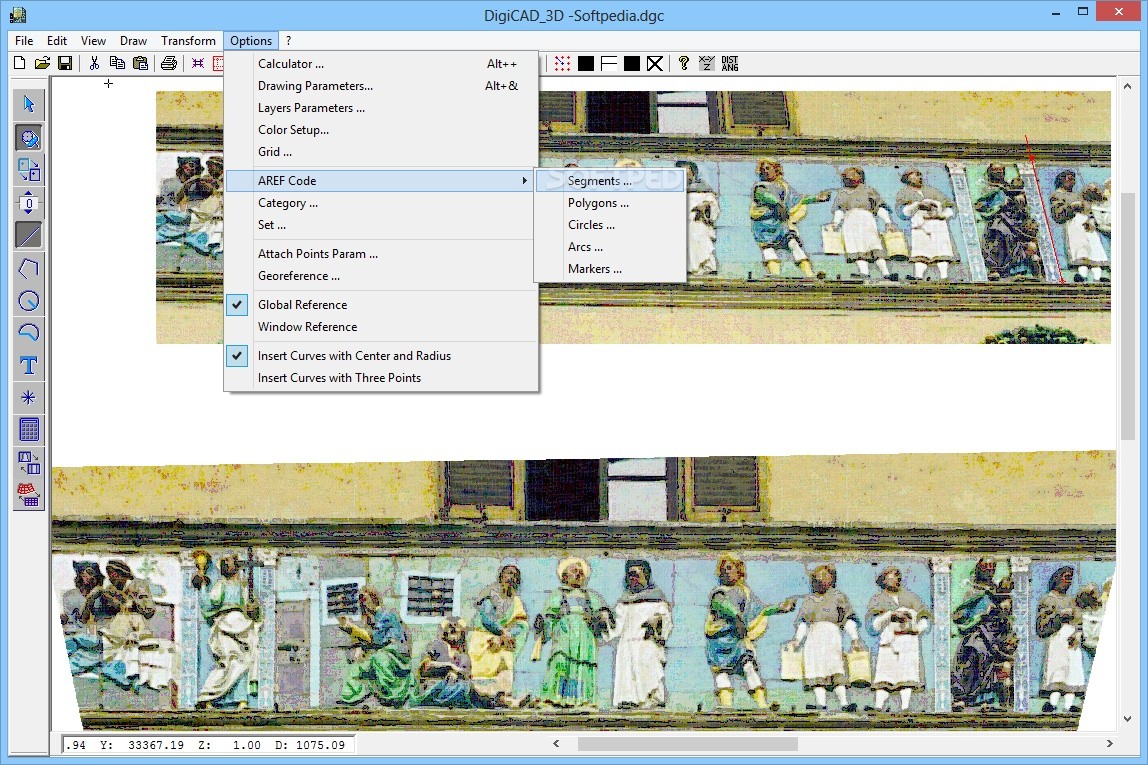Save the drawing with the floppy disk icon
Screen dimensions: 1148x765
point(65,64)
